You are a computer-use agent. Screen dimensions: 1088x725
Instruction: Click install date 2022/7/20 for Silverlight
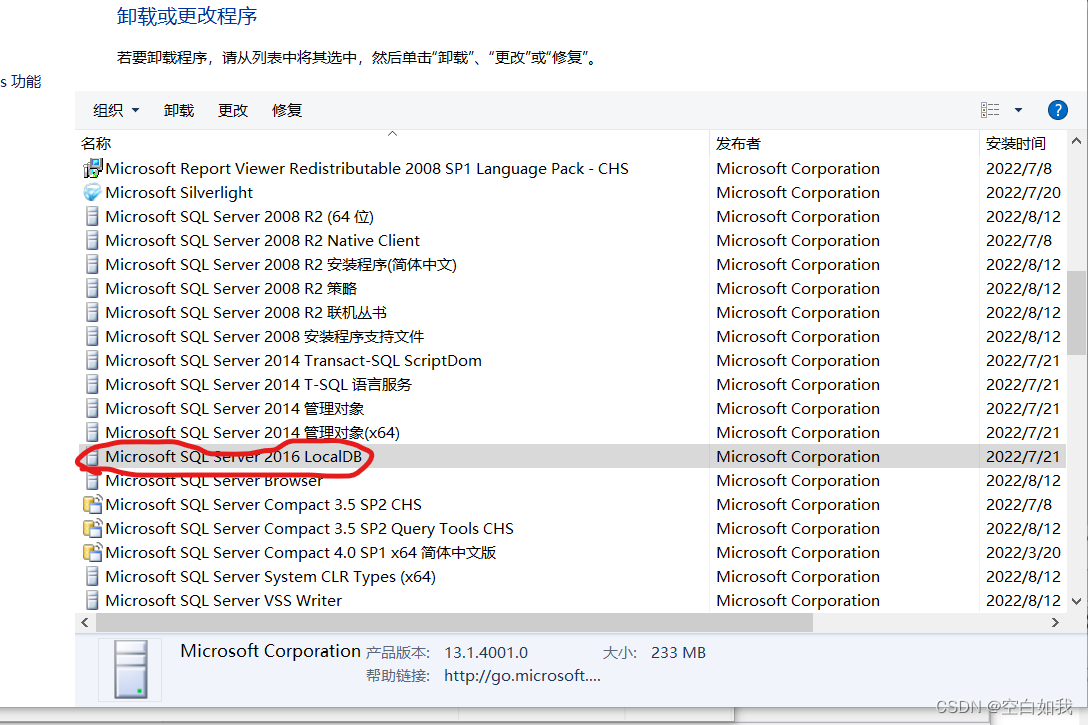click(x=1023, y=192)
